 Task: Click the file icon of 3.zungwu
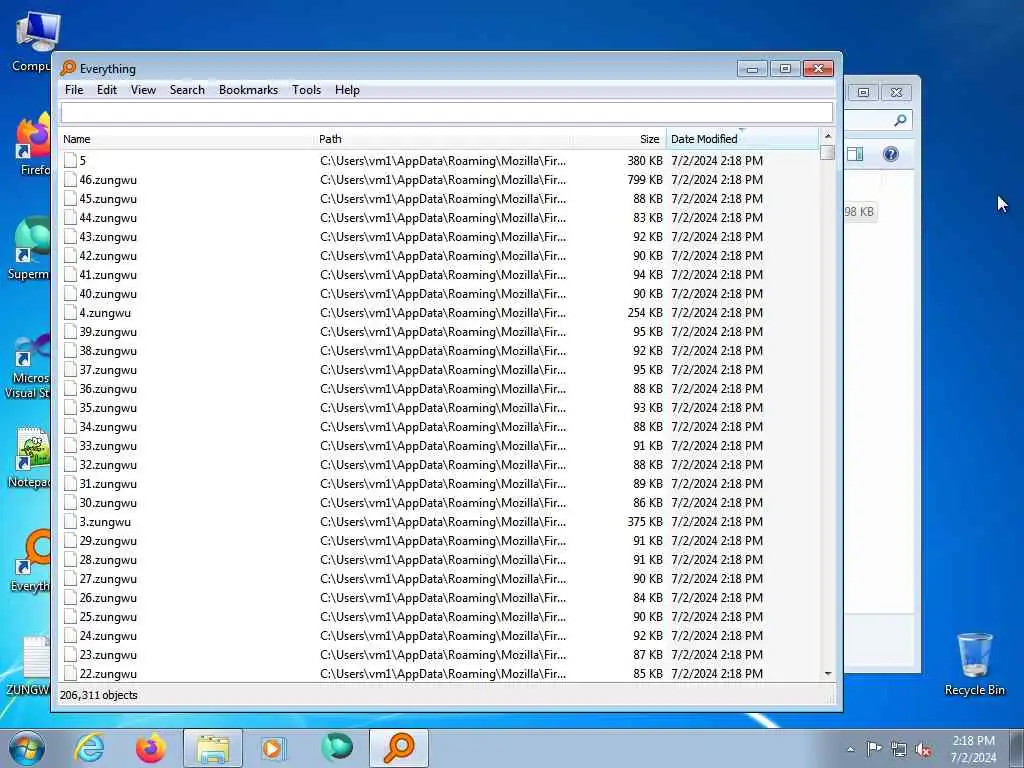tap(70, 522)
